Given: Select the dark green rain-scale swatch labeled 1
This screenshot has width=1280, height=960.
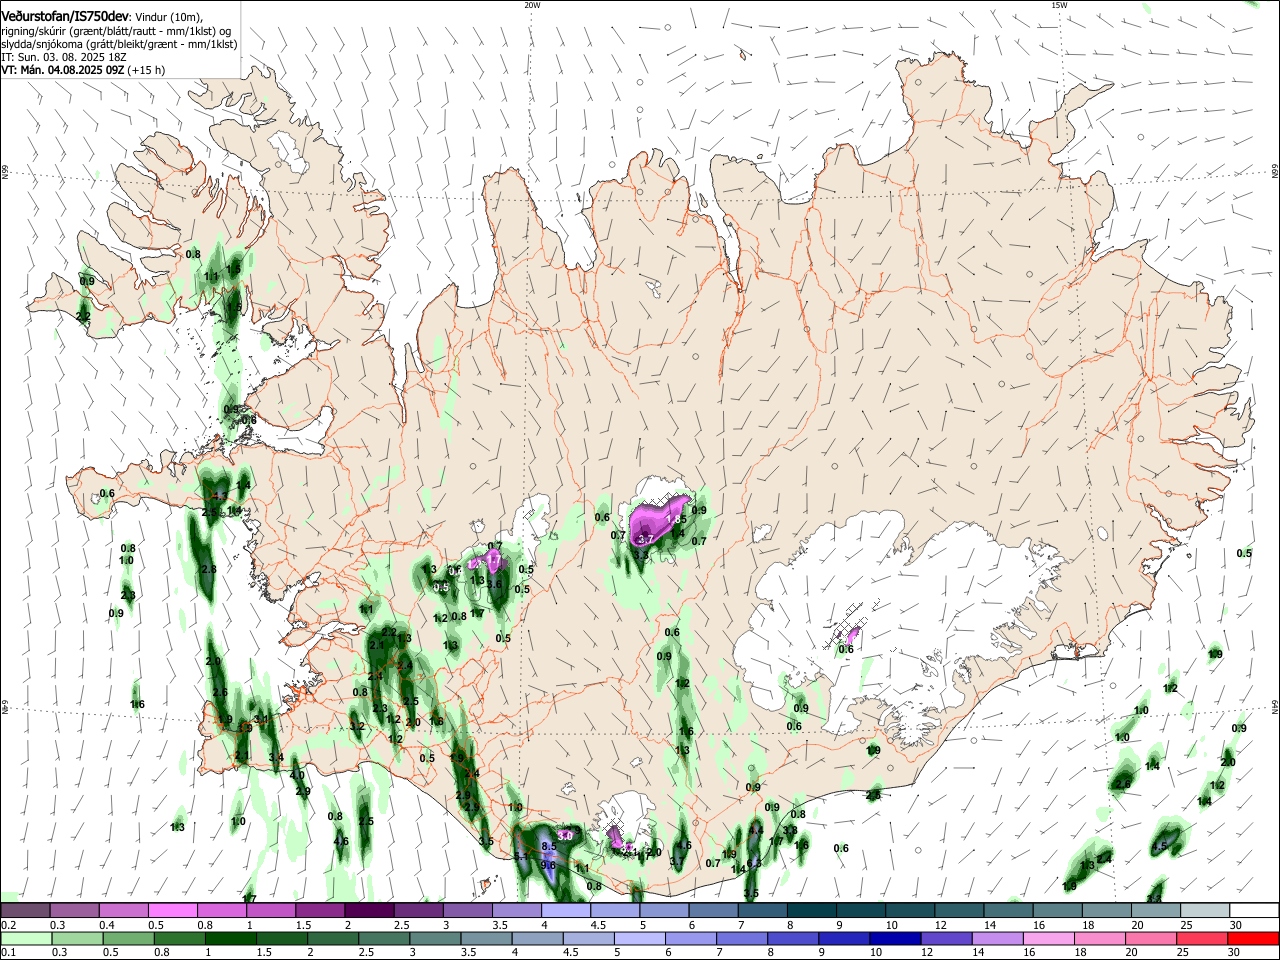Looking at the screenshot, I should (x=229, y=938).
